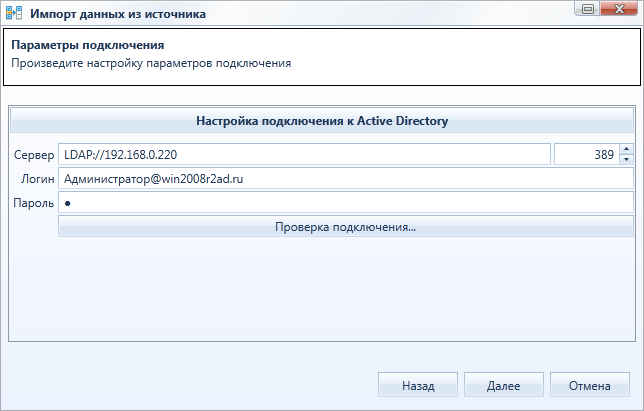Close the Импорт данных dialog
Image resolution: width=644 pixels, height=411 pixels.
[619, 9]
